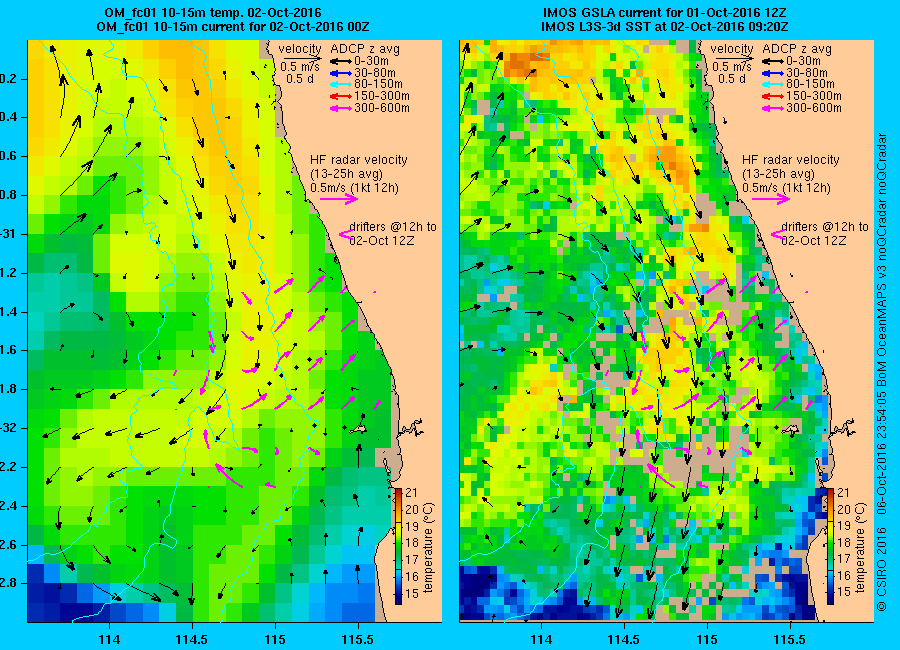Click 'ADCP z avg' heading in IMOS legend

(797, 49)
